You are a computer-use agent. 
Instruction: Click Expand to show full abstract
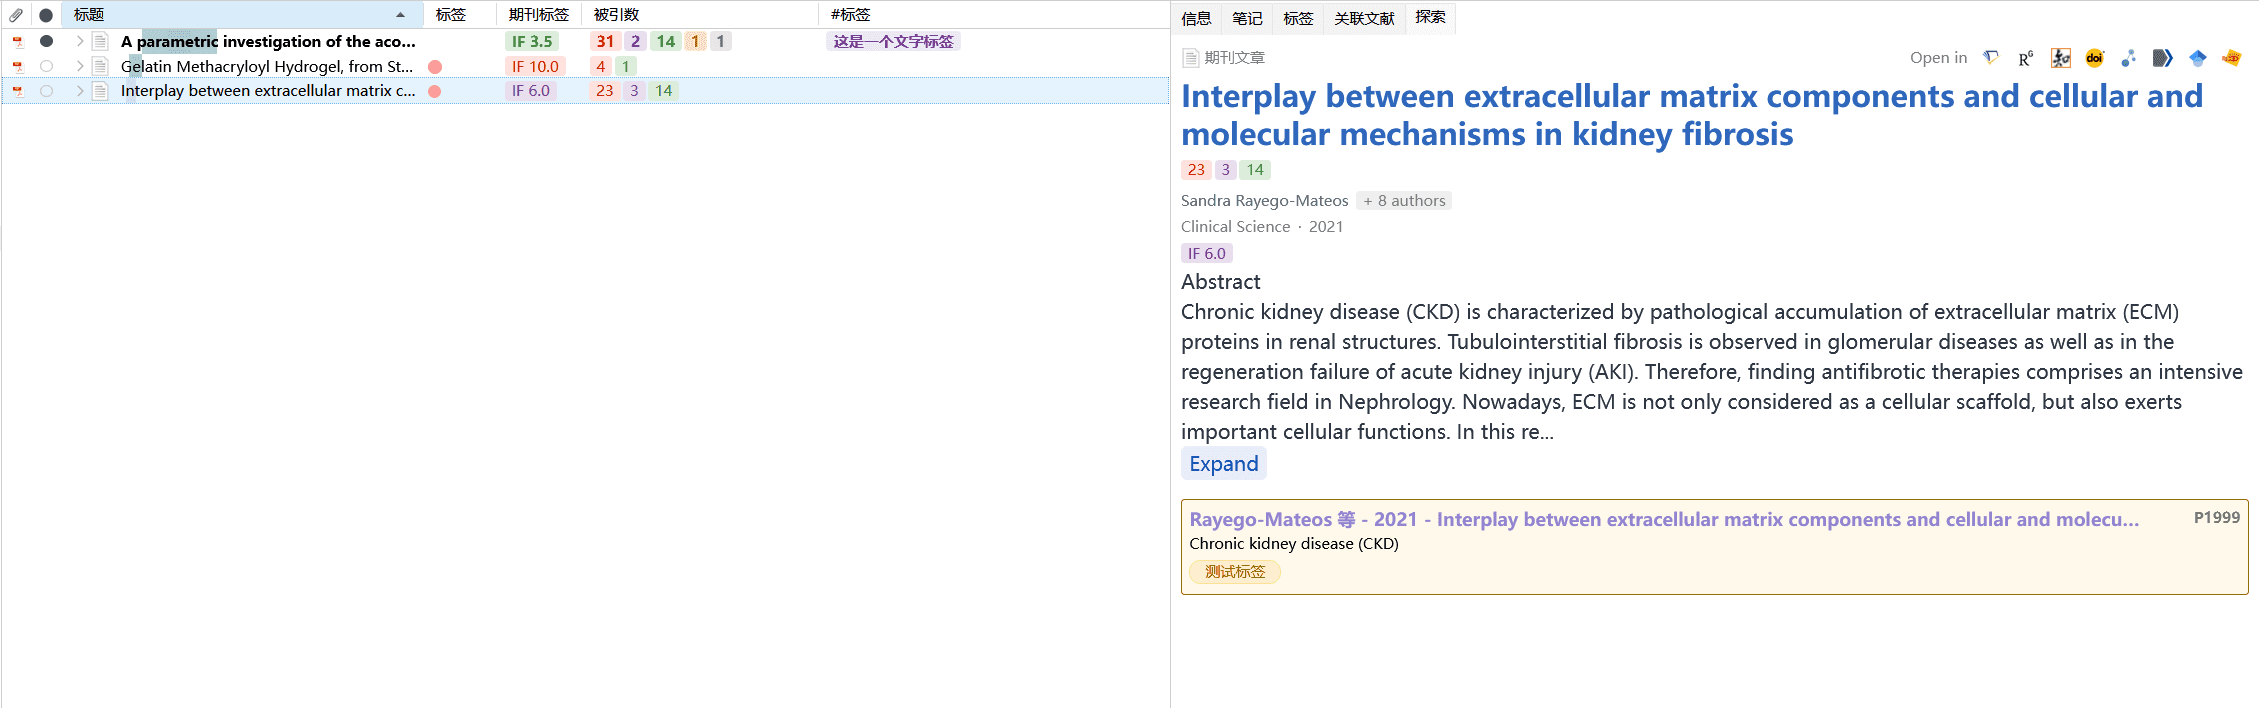point(1223,464)
